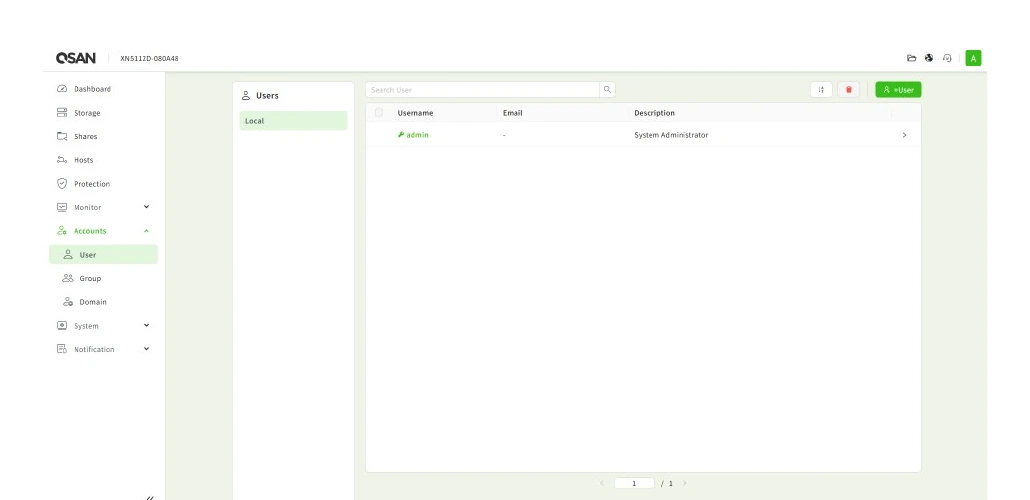1030x500 pixels.
Task: Click the Notification icon in sidebar
Action: click(x=62, y=349)
